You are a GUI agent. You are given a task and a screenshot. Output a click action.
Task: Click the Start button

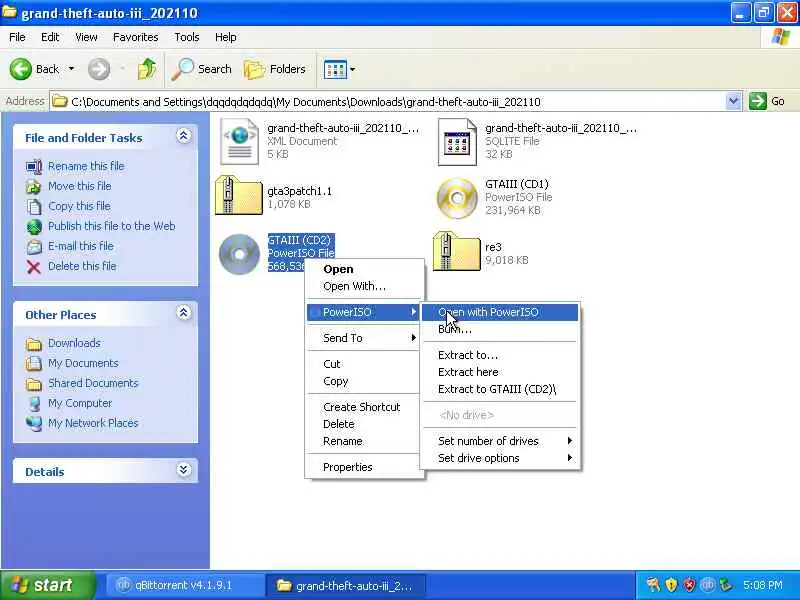click(48, 585)
